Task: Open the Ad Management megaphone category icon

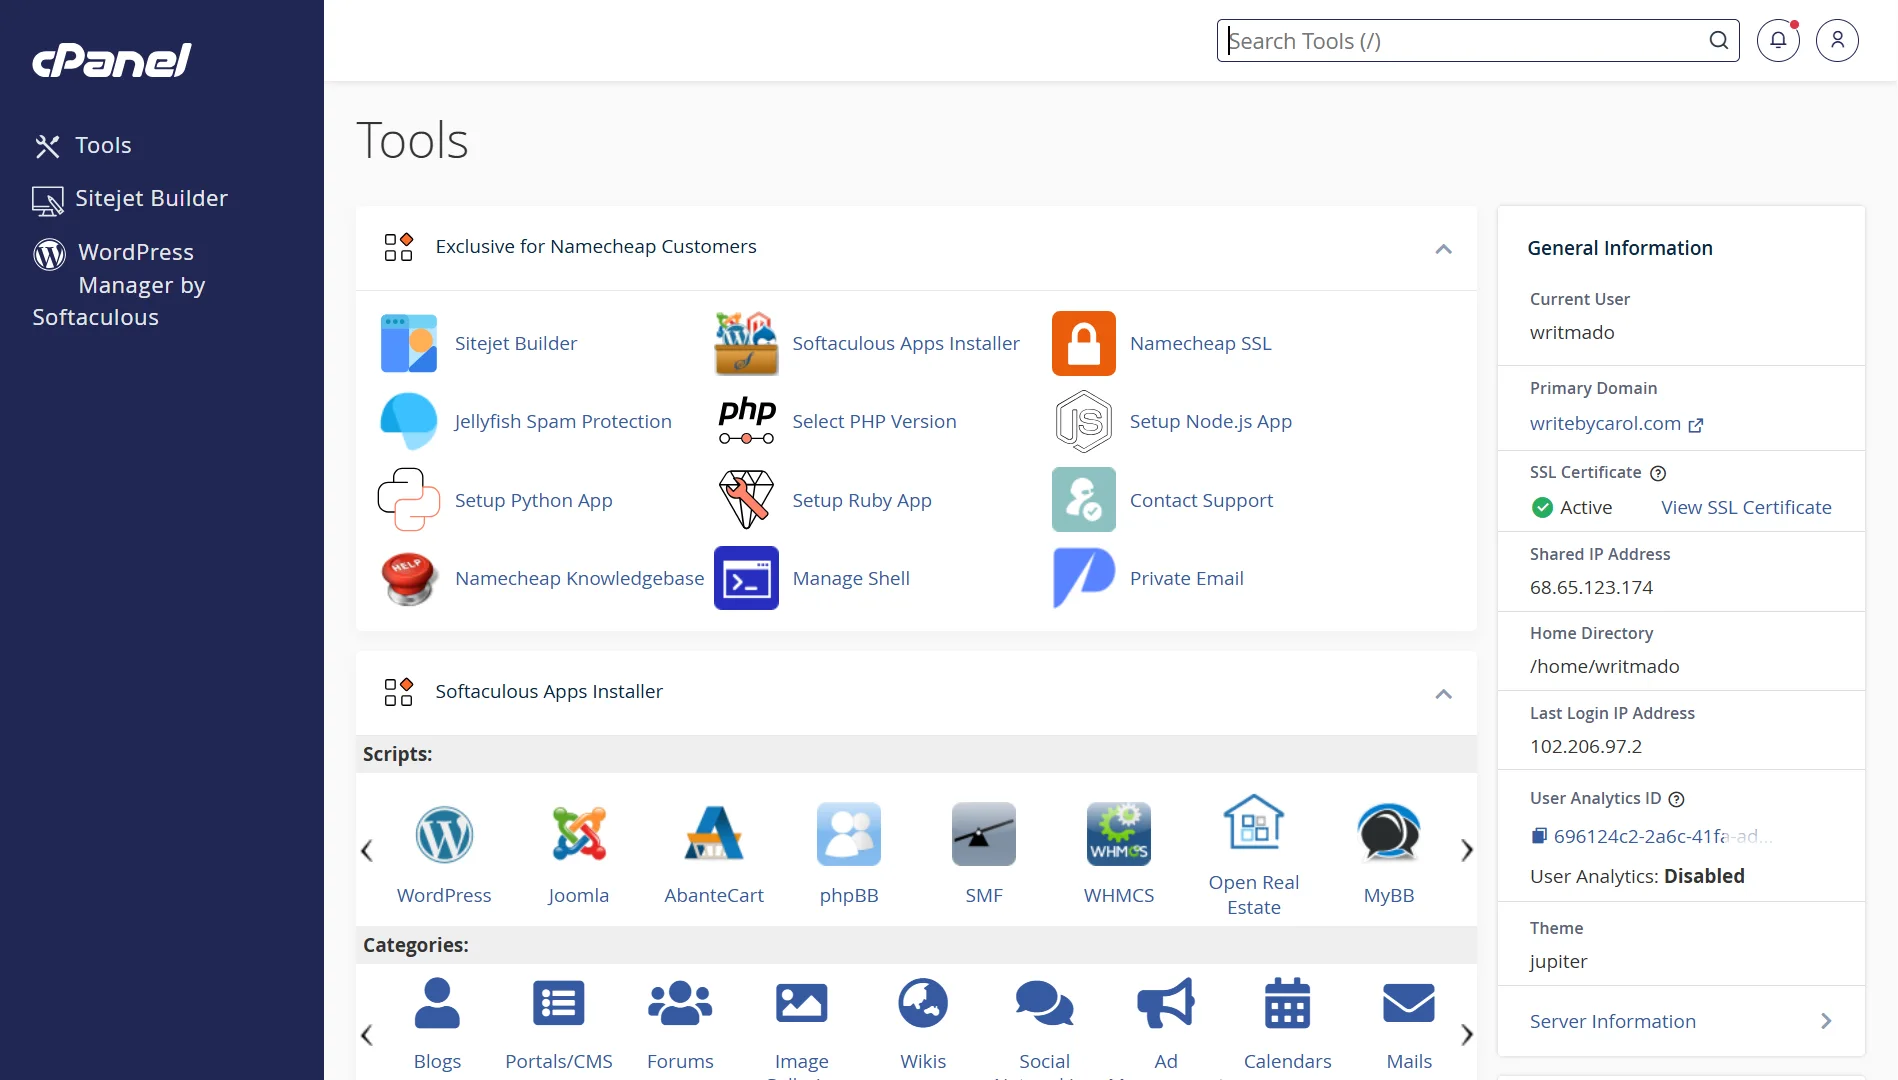Action: tap(1166, 1003)
